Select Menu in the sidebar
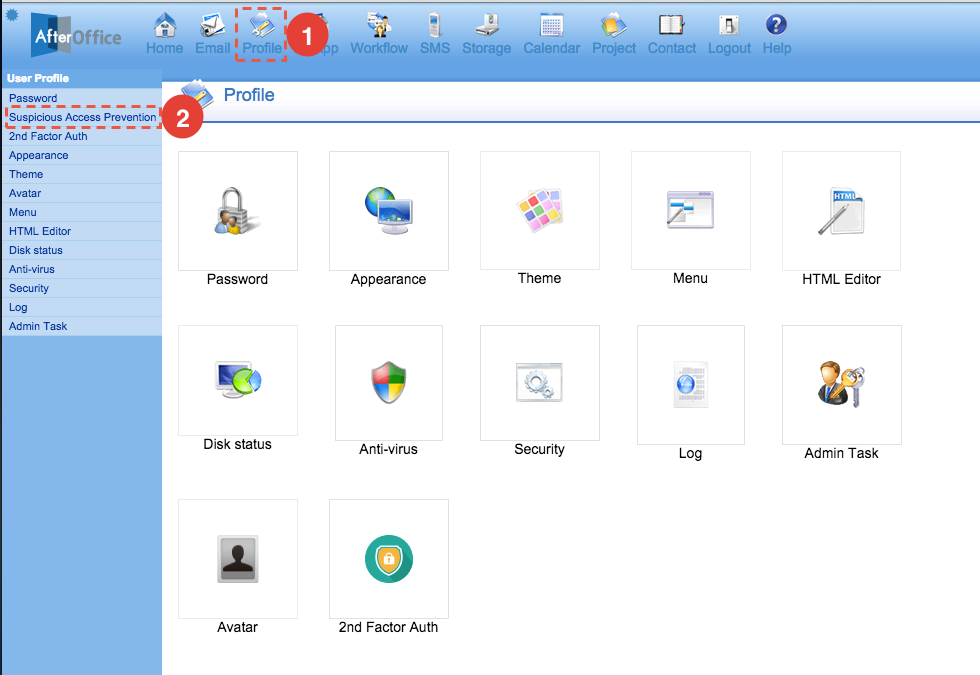The width and height of the screenshot is (980, 675). click(82, 212)
